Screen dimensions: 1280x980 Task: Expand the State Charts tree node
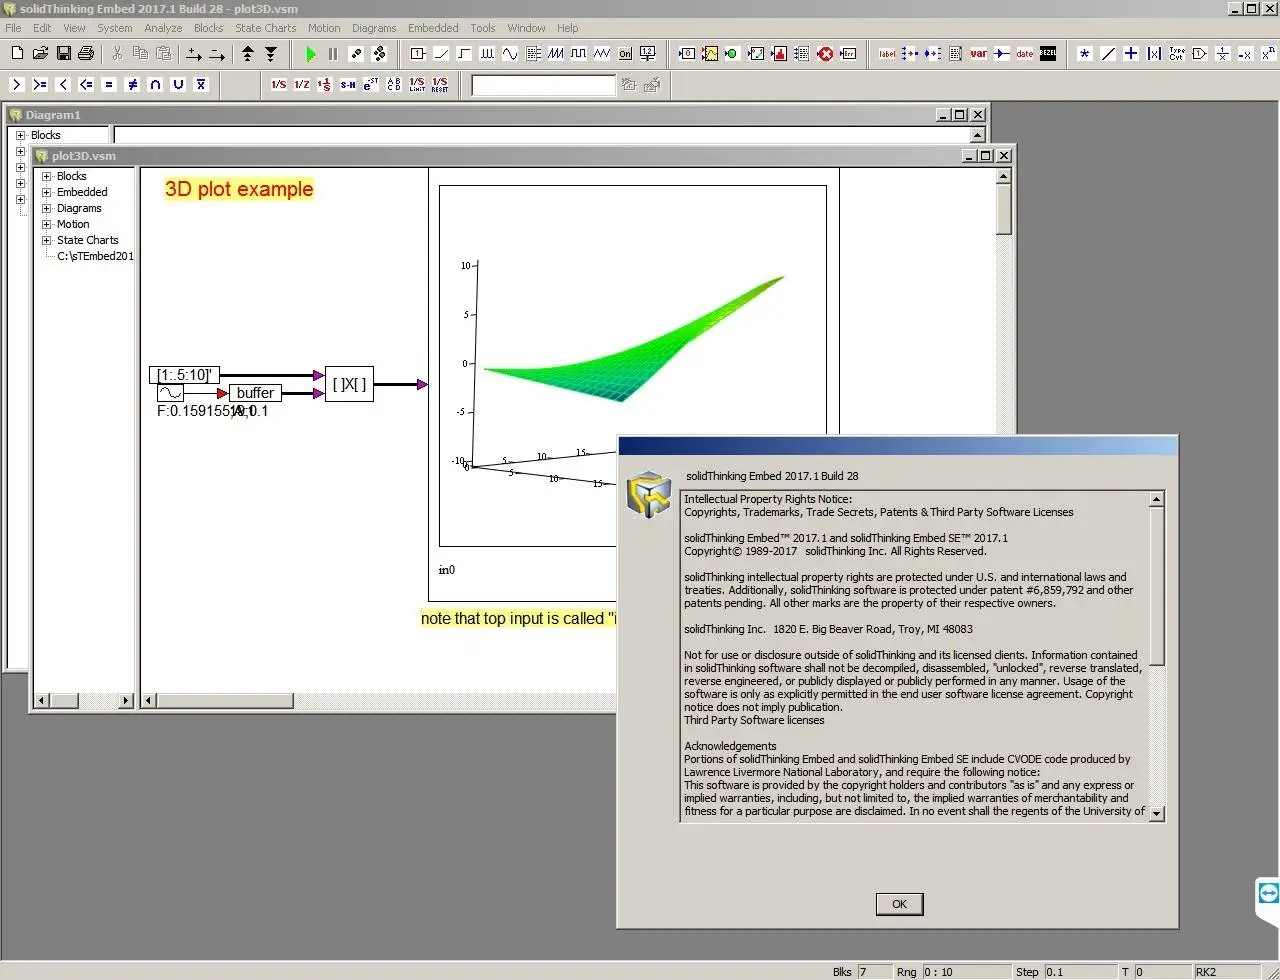pyautogui.click(x=46, y=240)
